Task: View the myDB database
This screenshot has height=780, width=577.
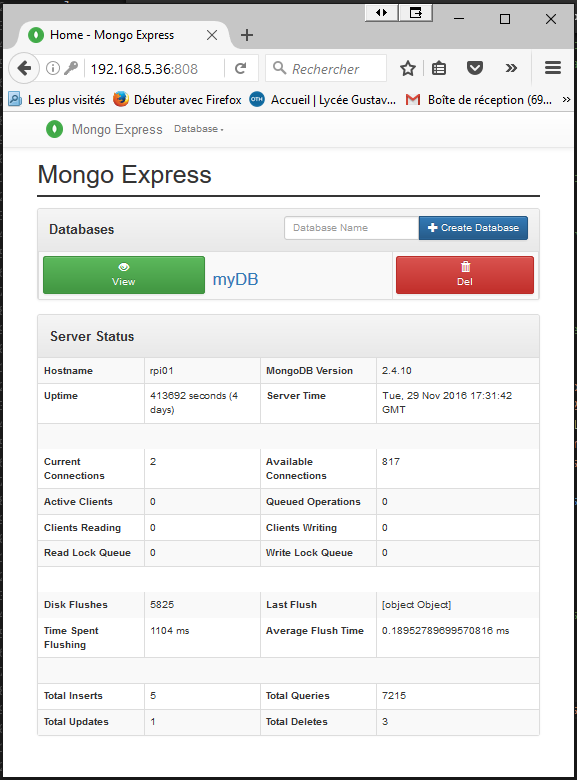Action: (124, 275)
